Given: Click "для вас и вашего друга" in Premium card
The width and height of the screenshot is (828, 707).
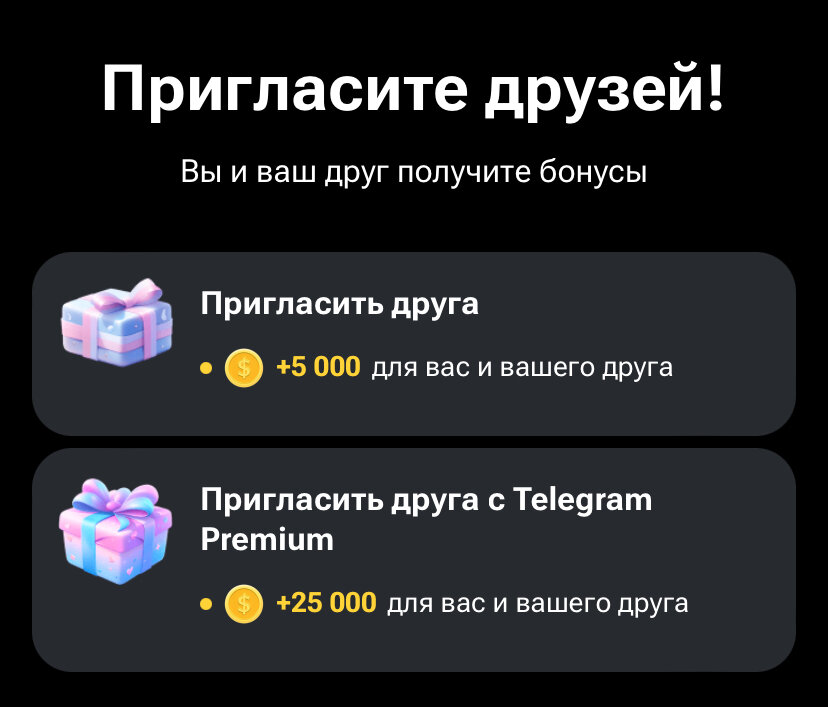Looking at the screenshot, I should coord(538,604).
